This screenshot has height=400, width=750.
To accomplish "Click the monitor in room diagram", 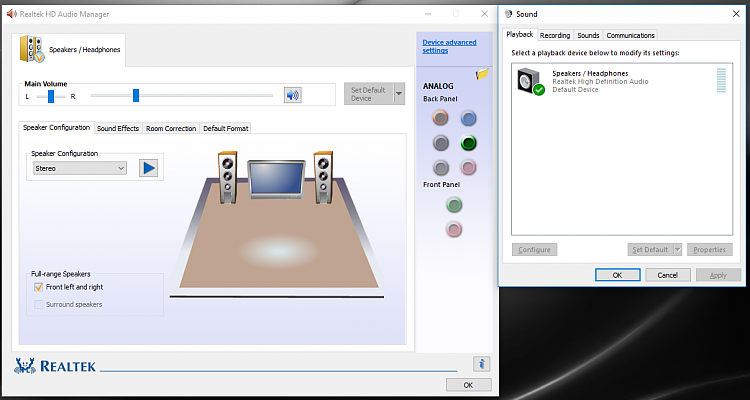I will point(276,179).
